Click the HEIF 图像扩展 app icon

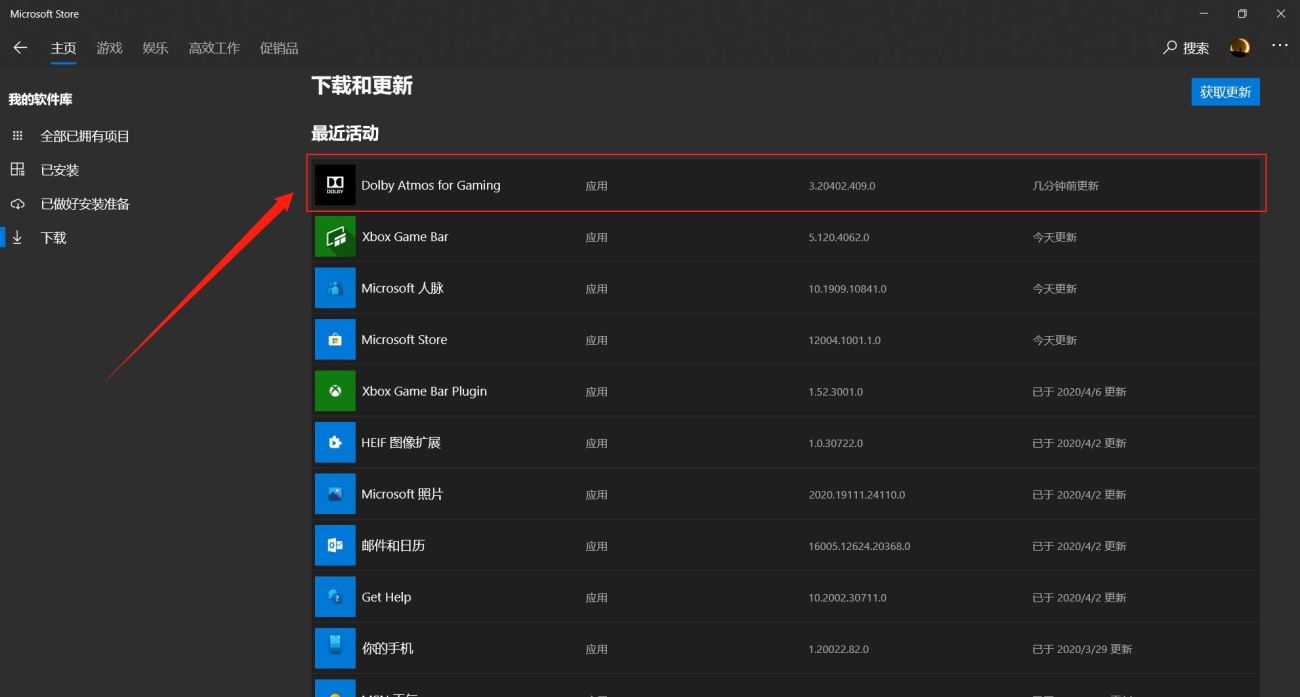point(335,442)
